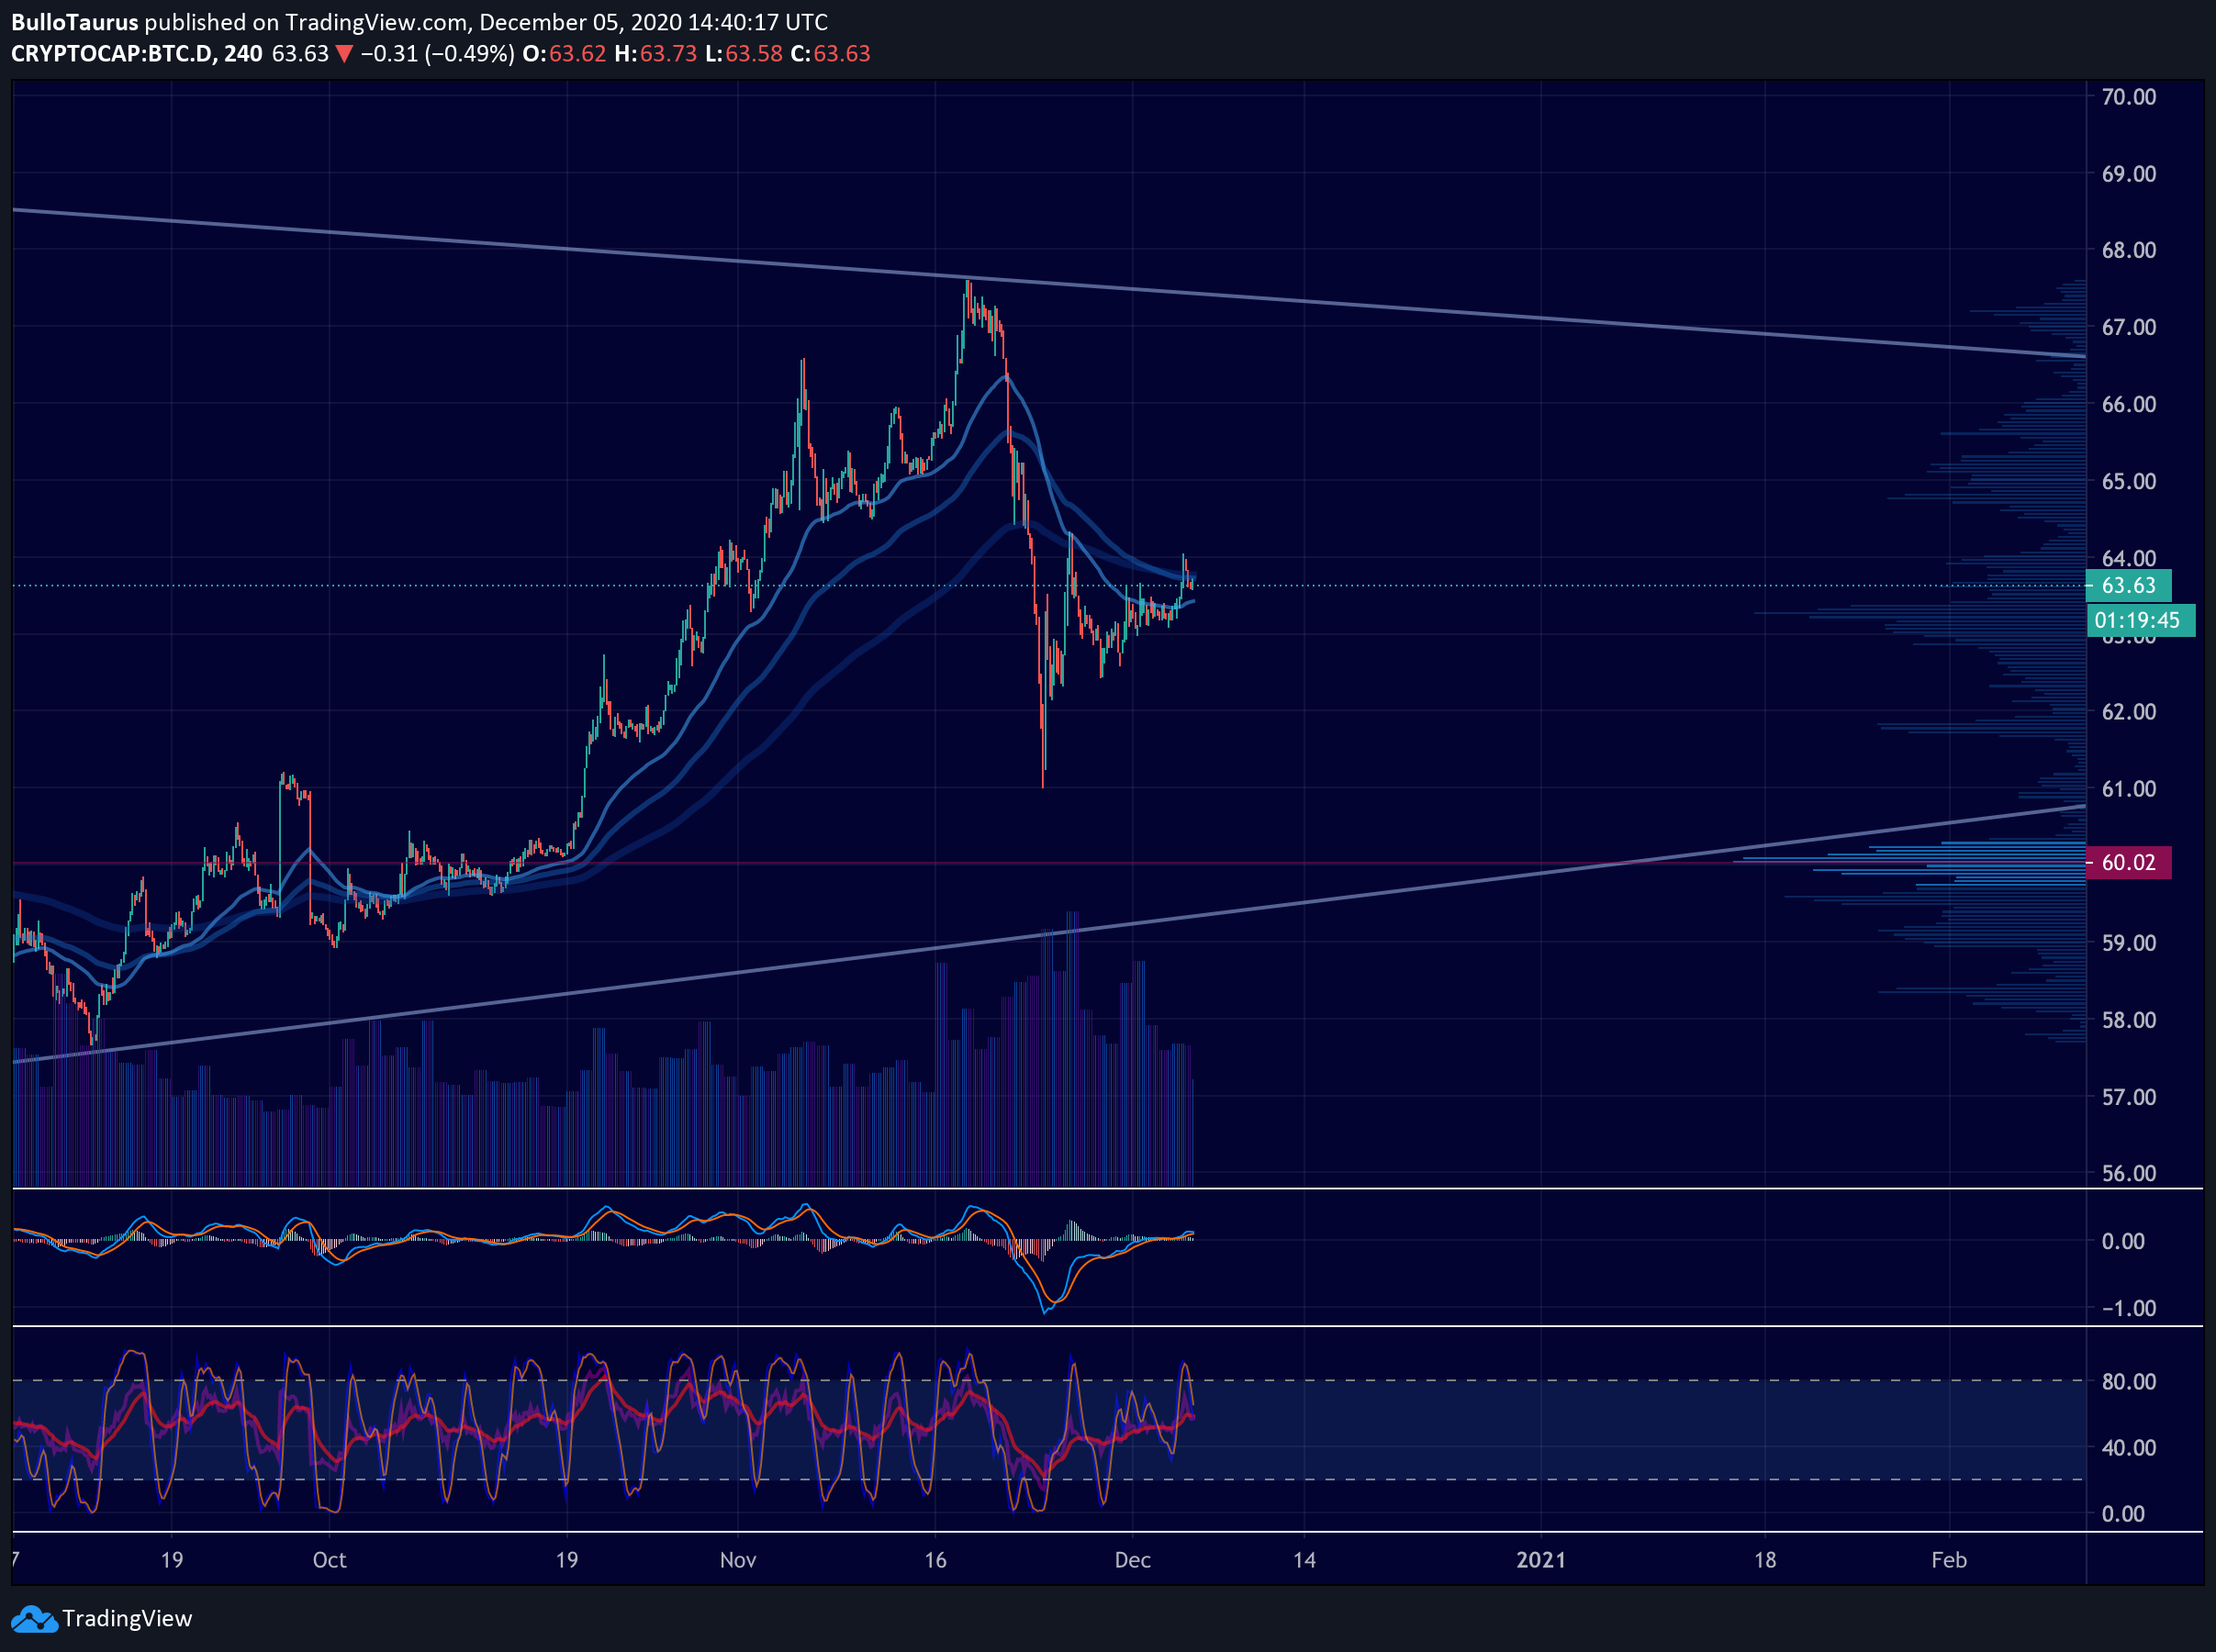Click the 240 timeframe value in header
Image resolution: width=2216 pixels, height=1652 pixels.
click(243, 54)
